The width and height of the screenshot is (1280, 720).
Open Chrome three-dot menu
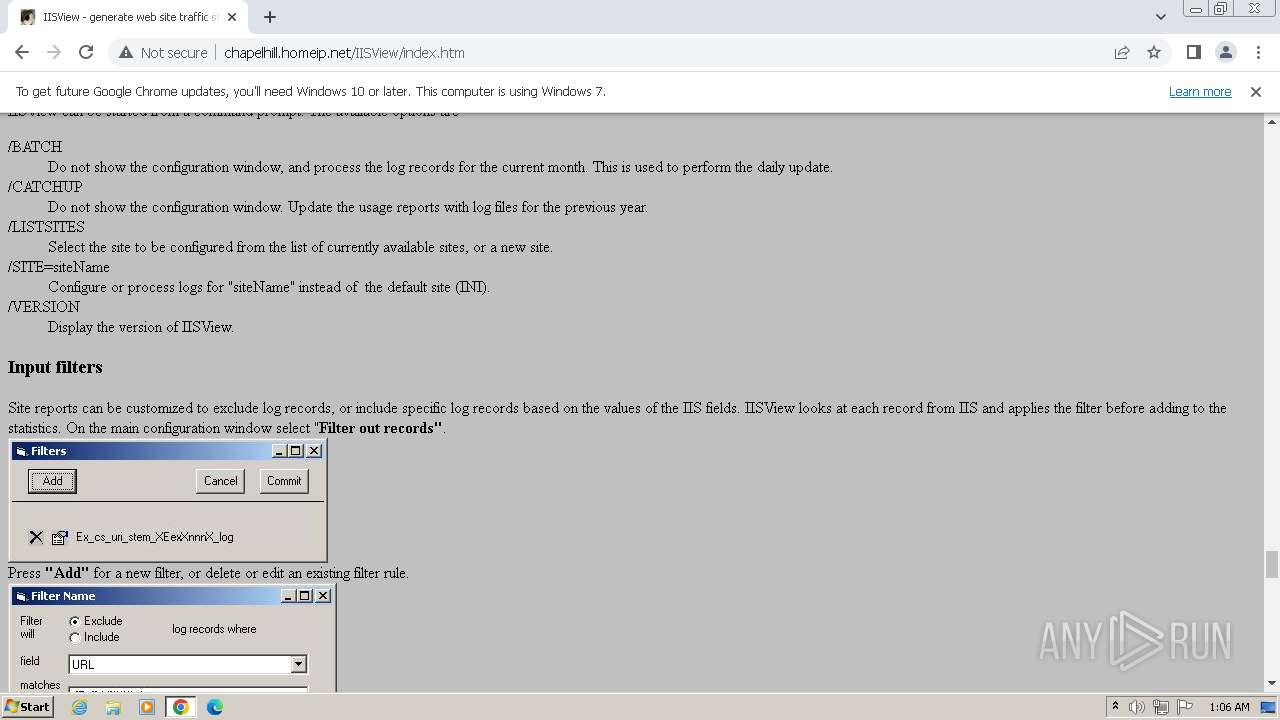click(x=1257, y=53)
